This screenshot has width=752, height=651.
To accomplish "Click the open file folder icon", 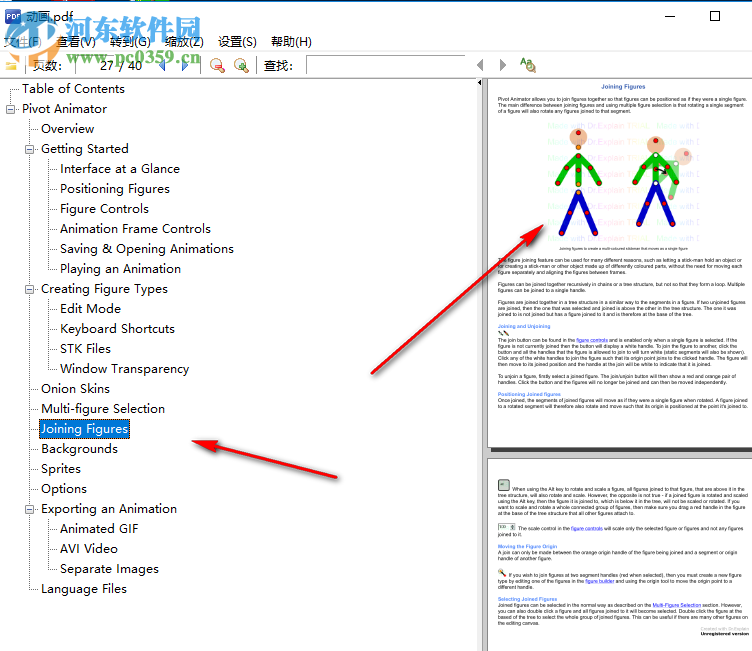I will tap(11, 66).
